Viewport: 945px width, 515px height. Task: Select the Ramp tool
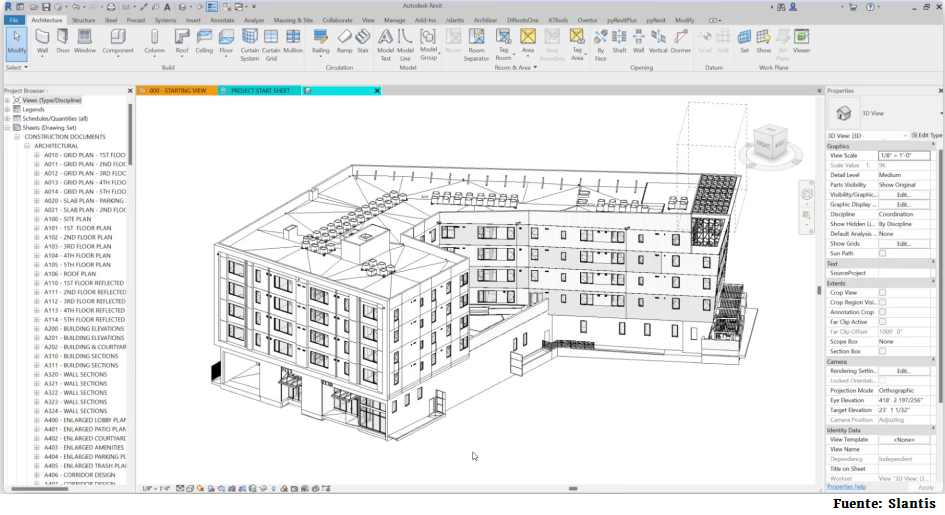344,42
